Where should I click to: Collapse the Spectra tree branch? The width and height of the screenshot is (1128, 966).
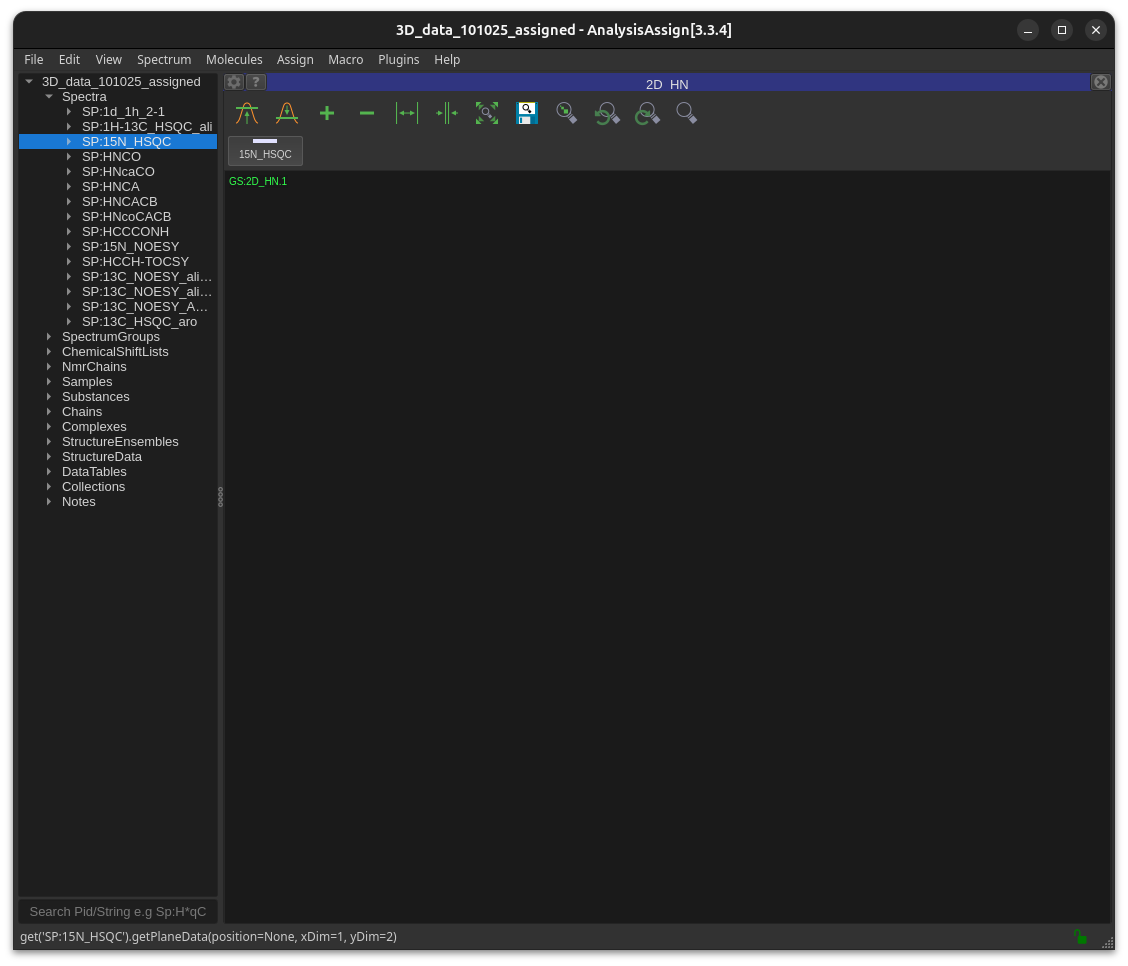49,97
